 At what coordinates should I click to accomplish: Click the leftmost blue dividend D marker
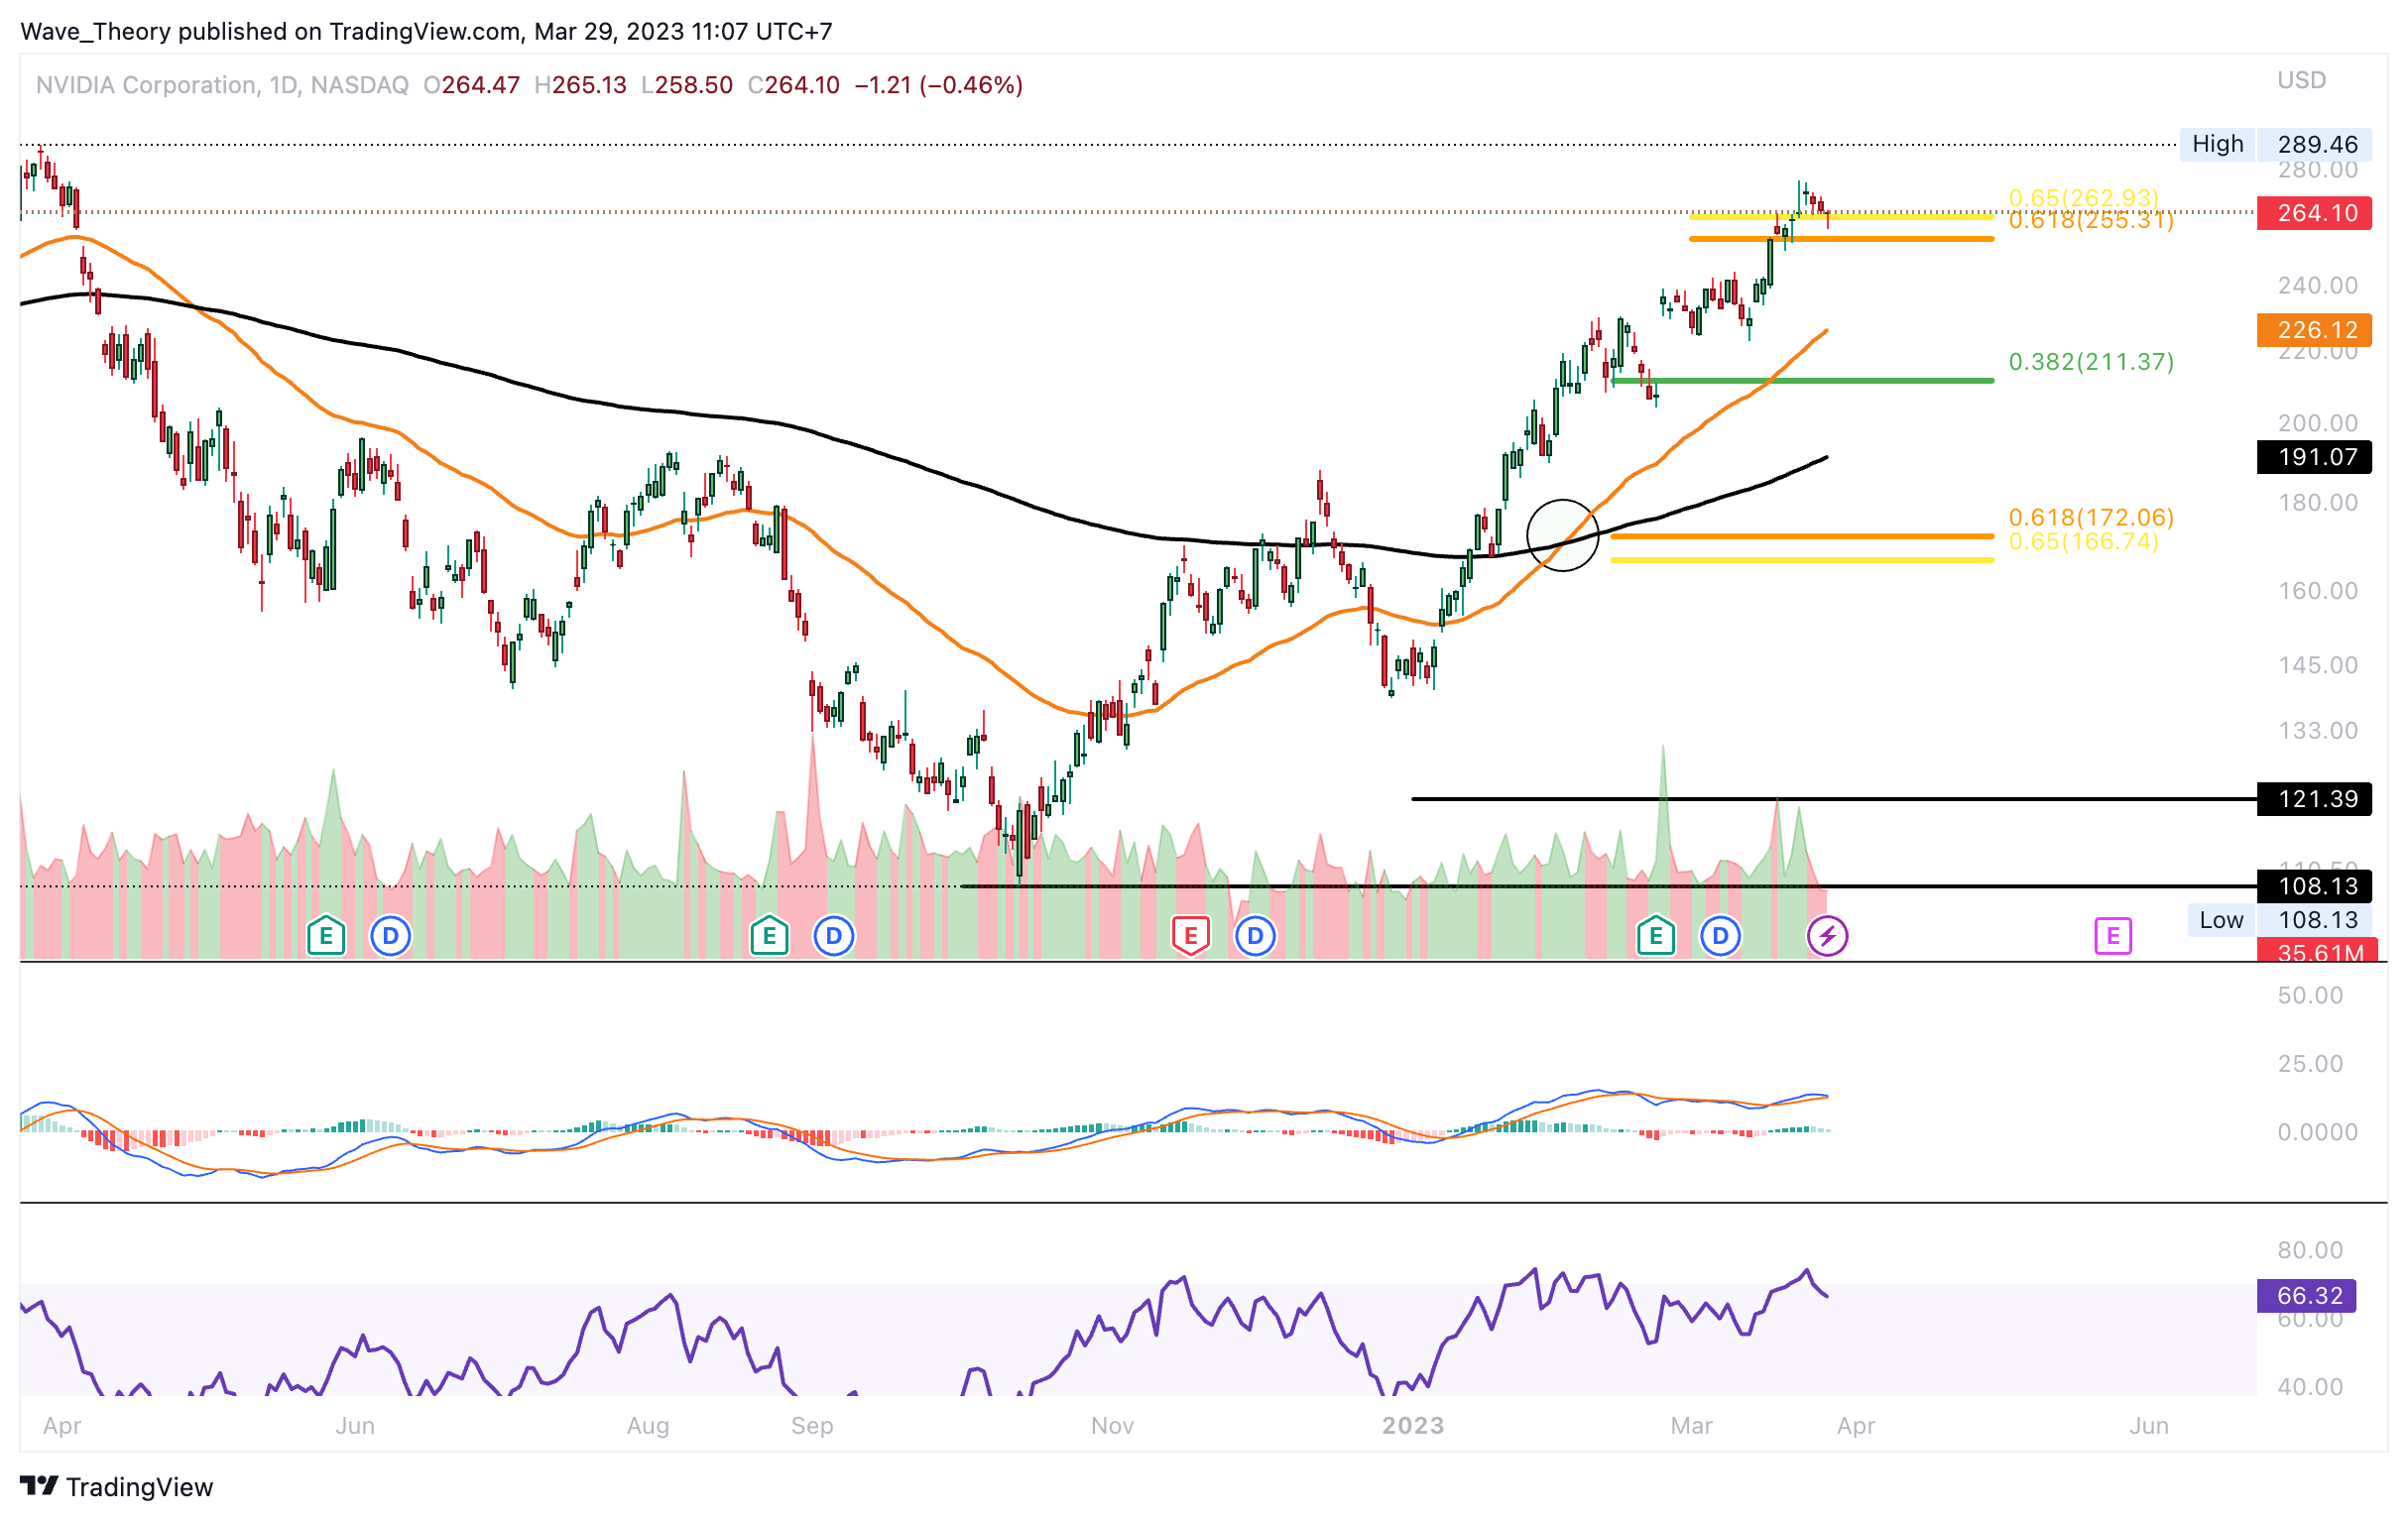point(390,936)
